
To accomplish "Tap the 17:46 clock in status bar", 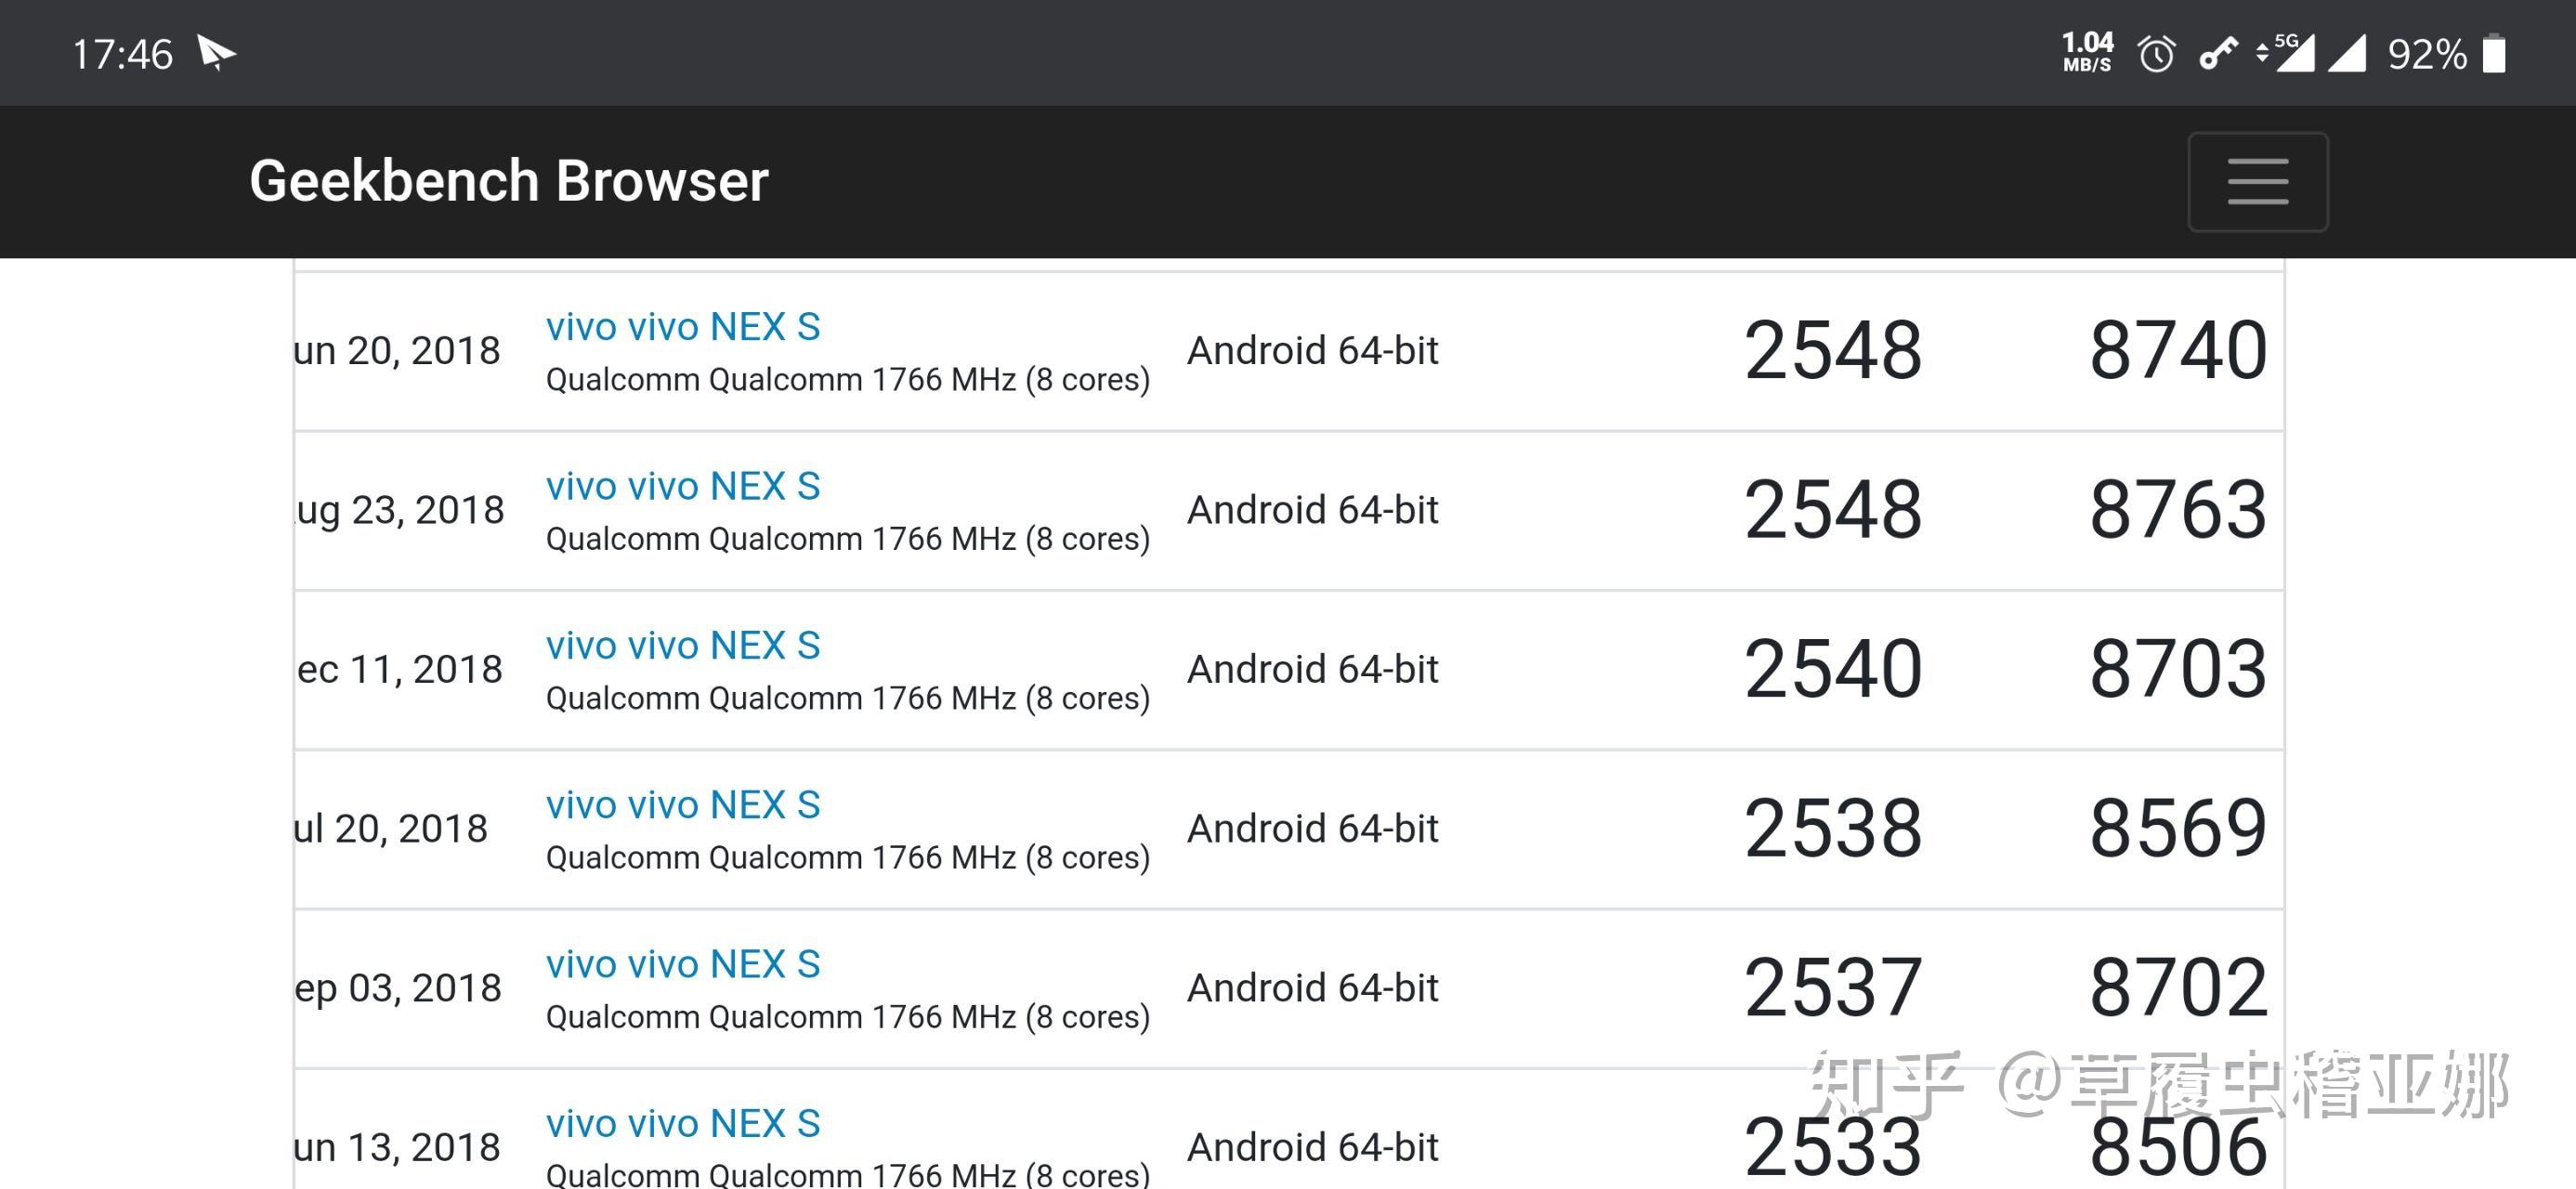I will point(122,54).
